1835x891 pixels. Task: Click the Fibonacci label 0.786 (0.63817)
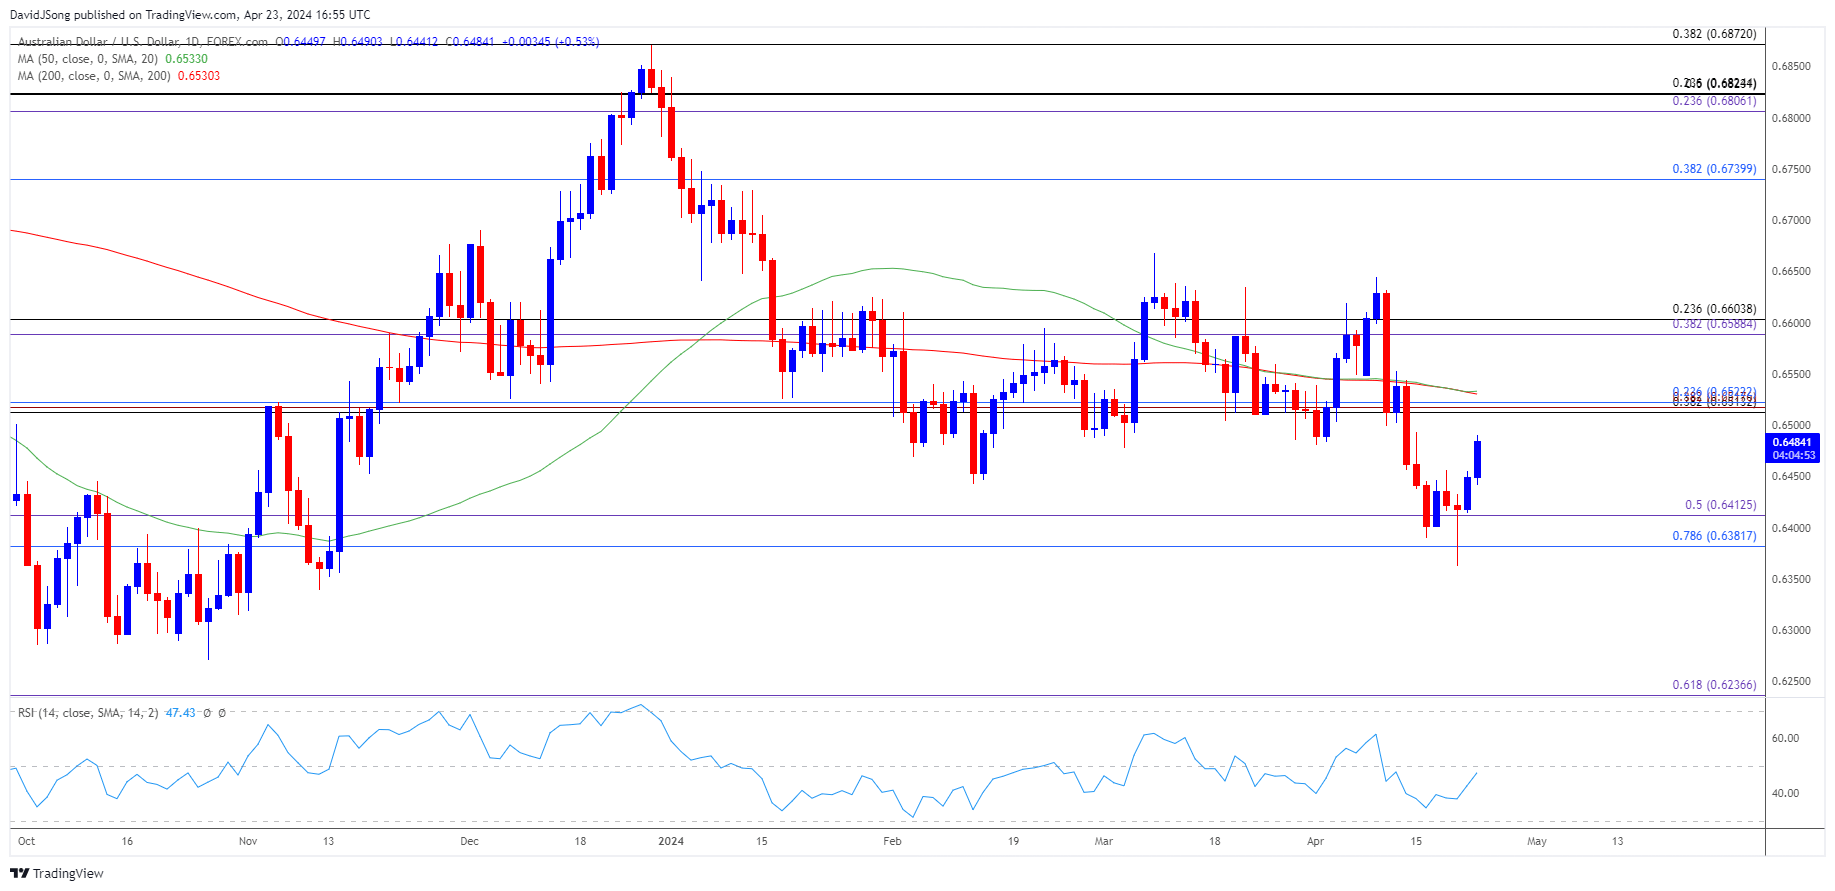pos(1714,536)
